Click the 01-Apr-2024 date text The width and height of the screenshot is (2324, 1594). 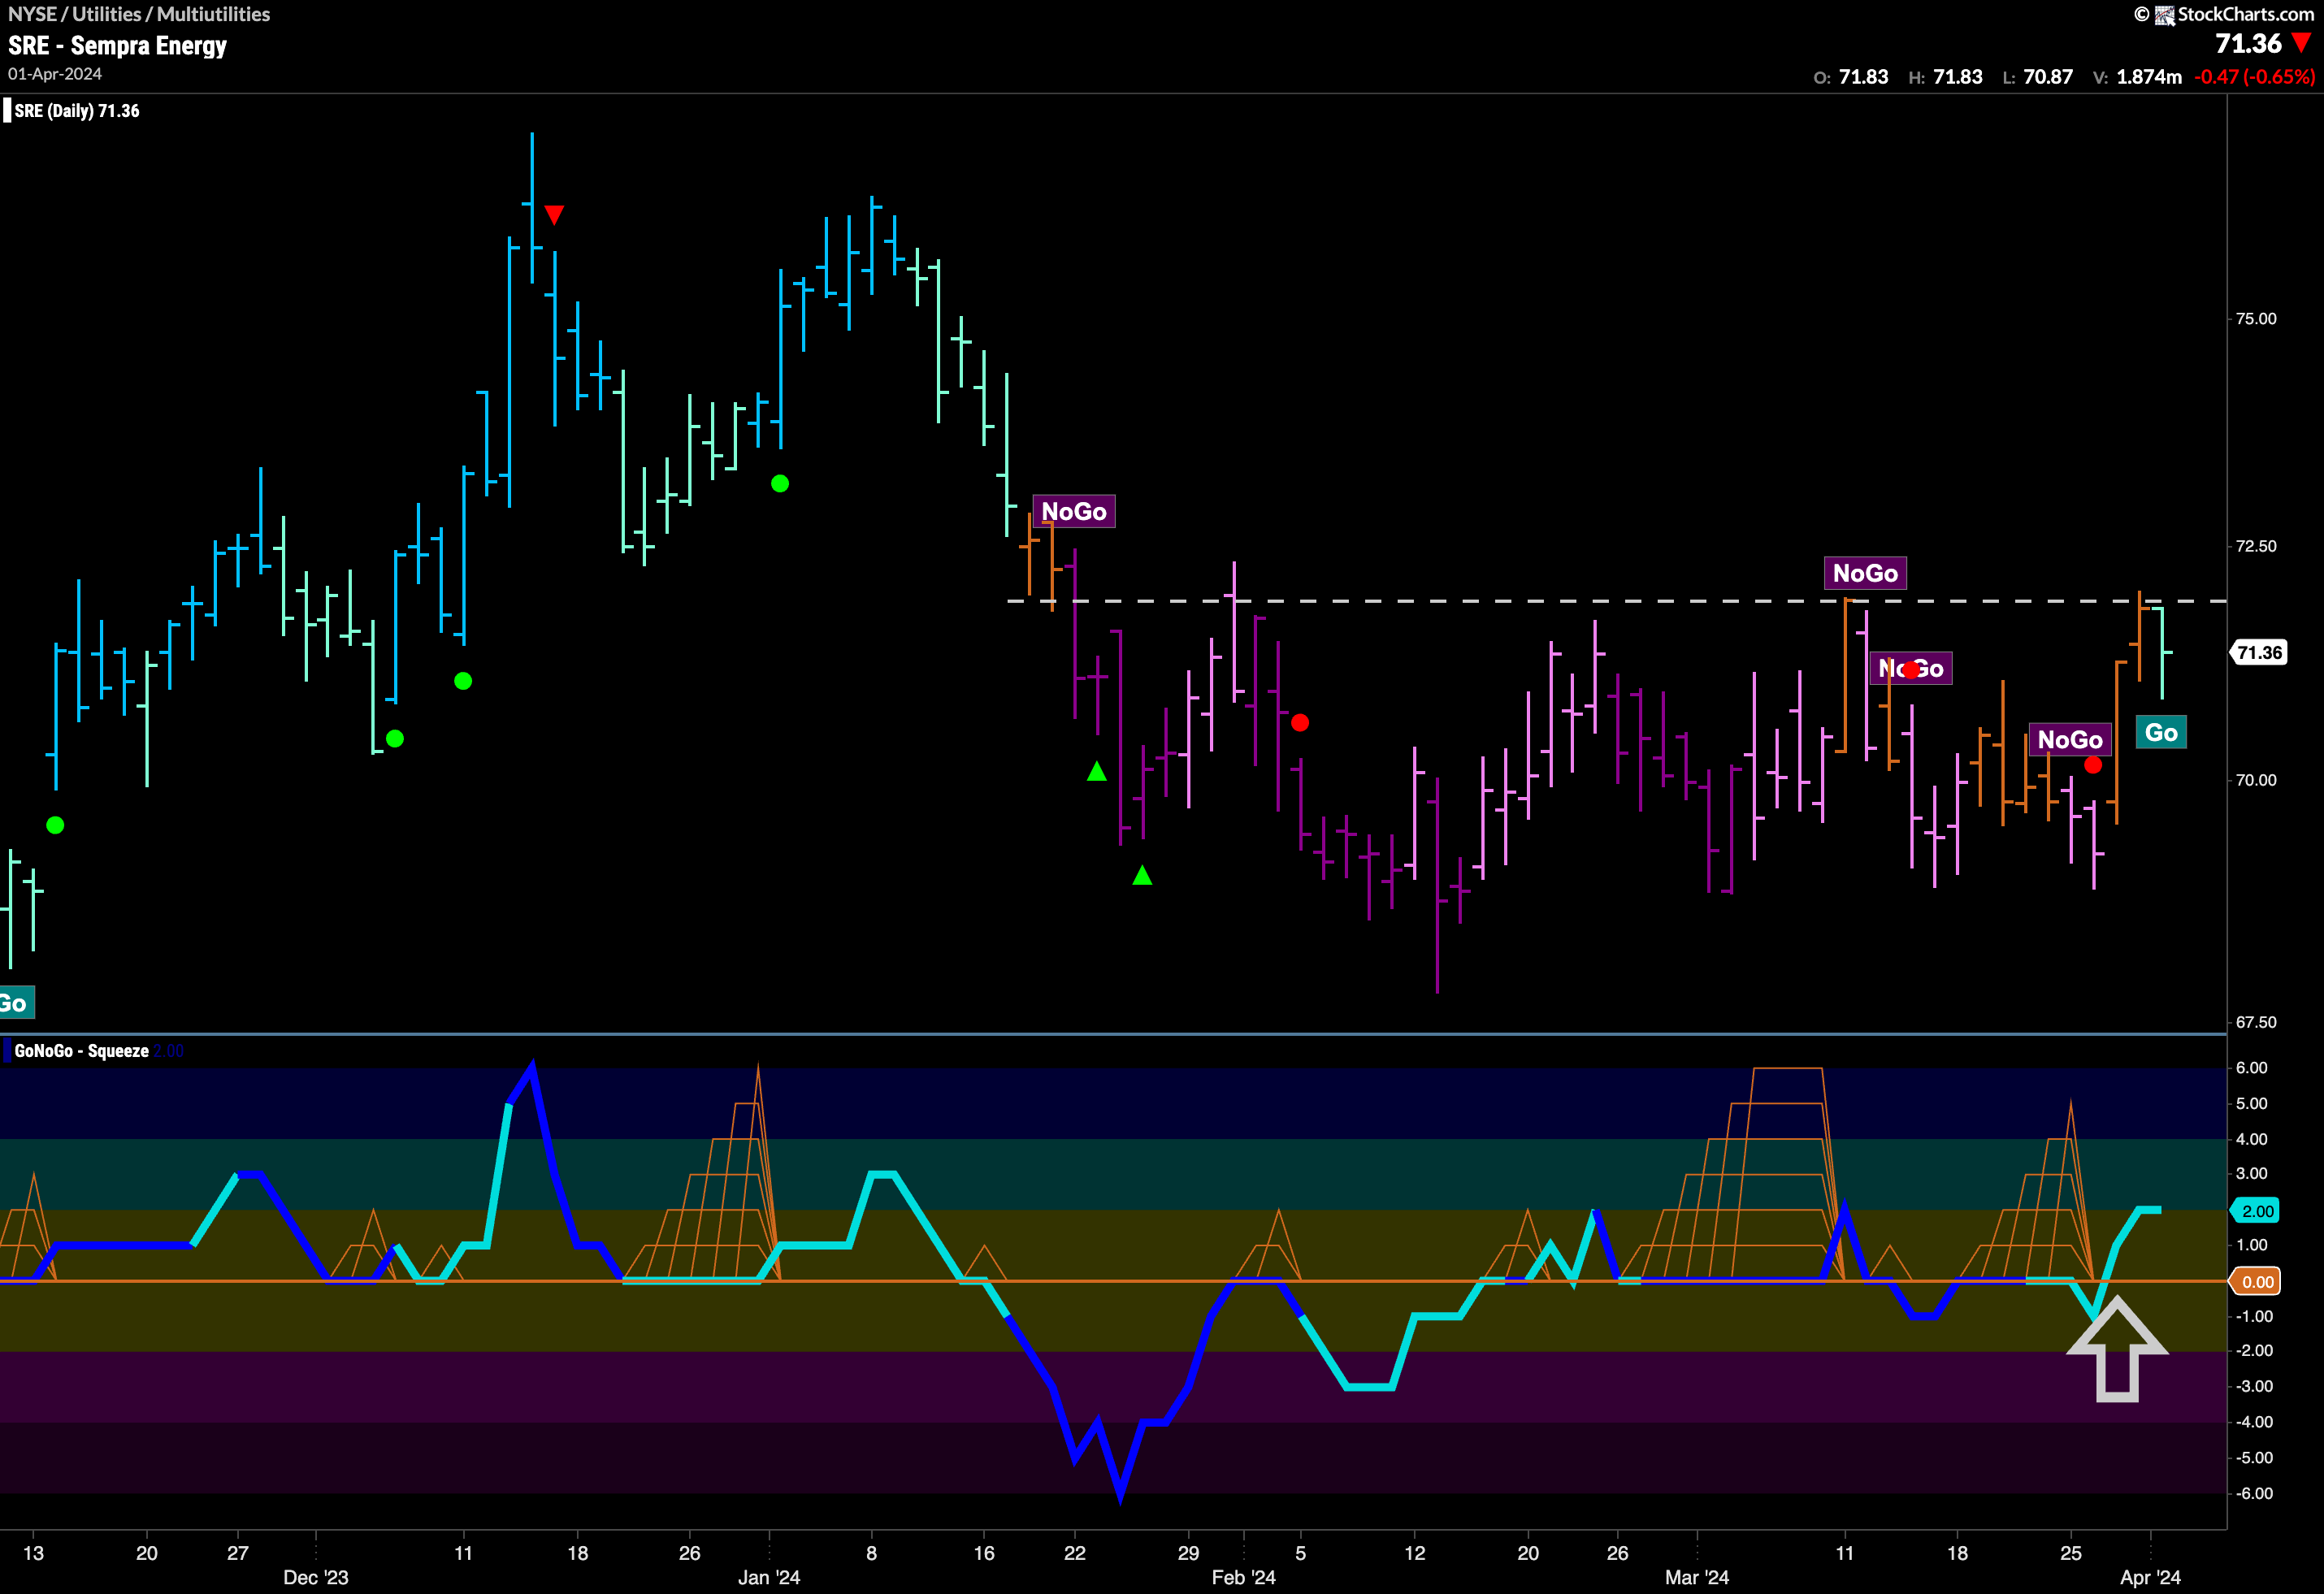tap(55, 74)
